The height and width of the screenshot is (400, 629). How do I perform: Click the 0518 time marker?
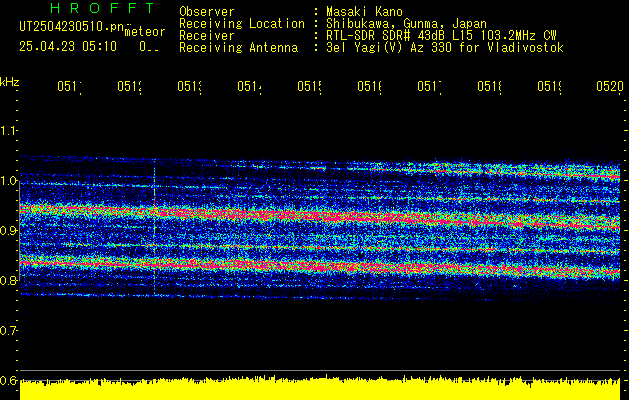click(x=490, y=86)
